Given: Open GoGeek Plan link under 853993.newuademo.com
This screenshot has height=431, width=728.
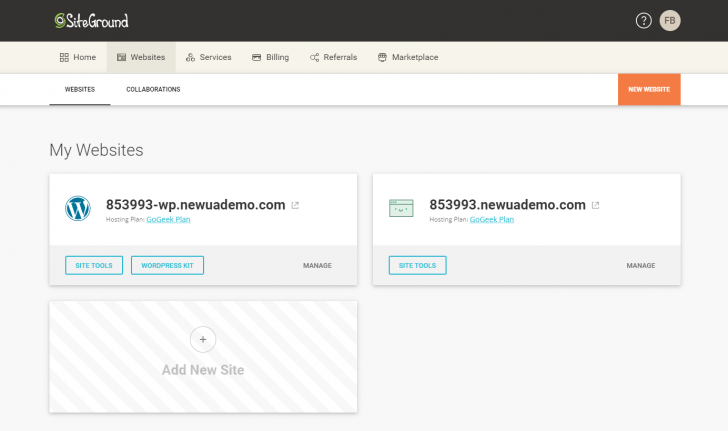Looking at the screenshot, I should [492, 219].
